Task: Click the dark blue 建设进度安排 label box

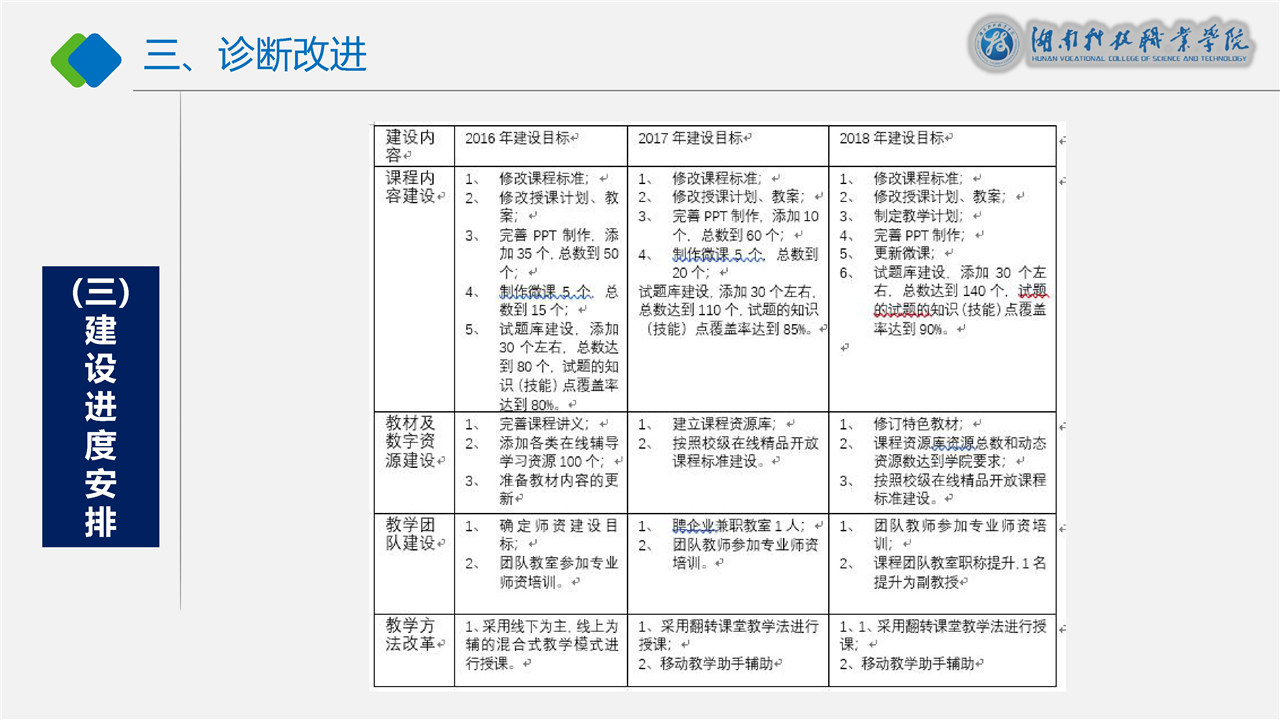Action: point(100,406)
